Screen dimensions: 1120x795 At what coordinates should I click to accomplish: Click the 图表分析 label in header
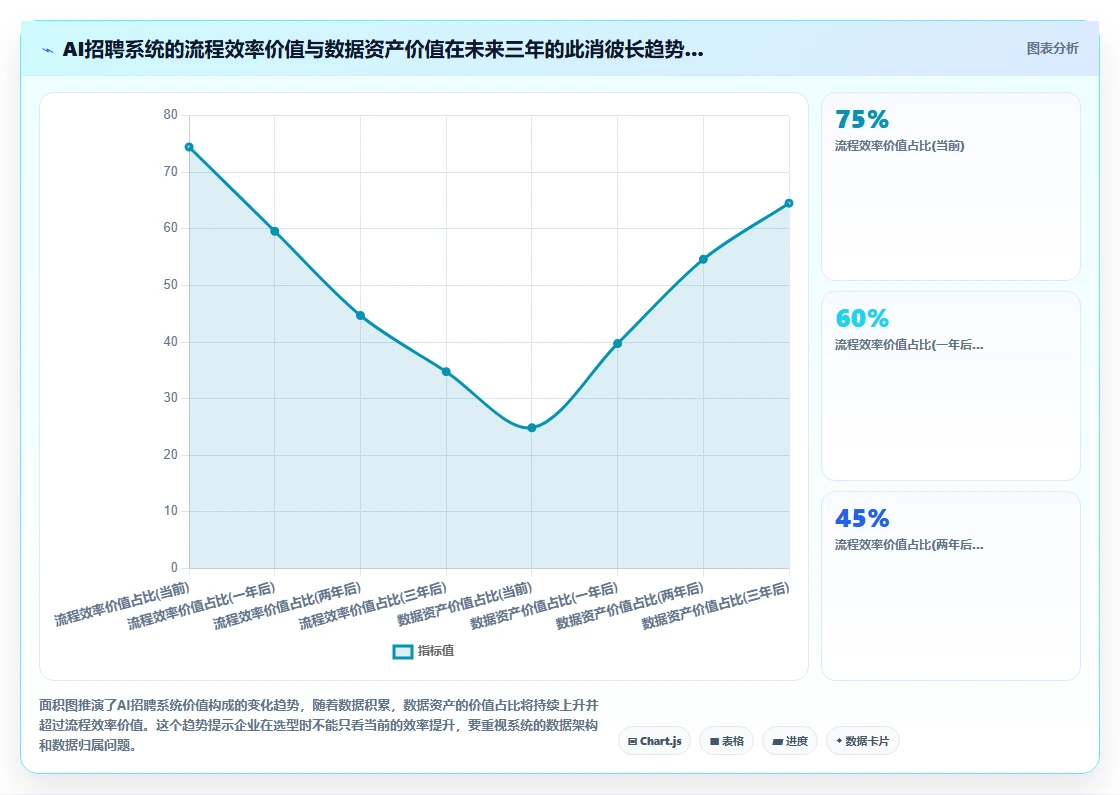(x=1052, y=49)
